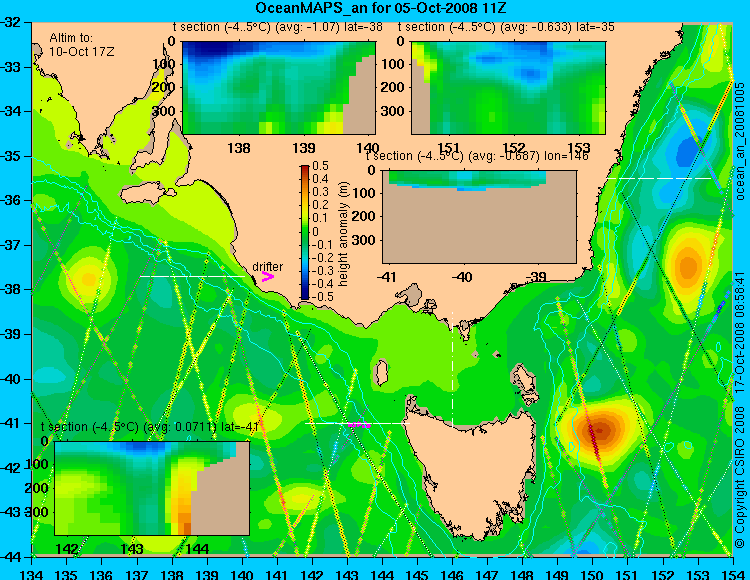750x580 pixels.
Task: Click the magenta drifter arrow marker
Action: coord(267,276)
